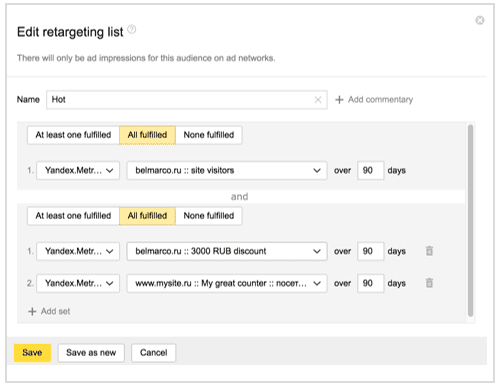
Task: Open the www.mysite.ru counter dropdown
Action: click(x=227, y=283)
